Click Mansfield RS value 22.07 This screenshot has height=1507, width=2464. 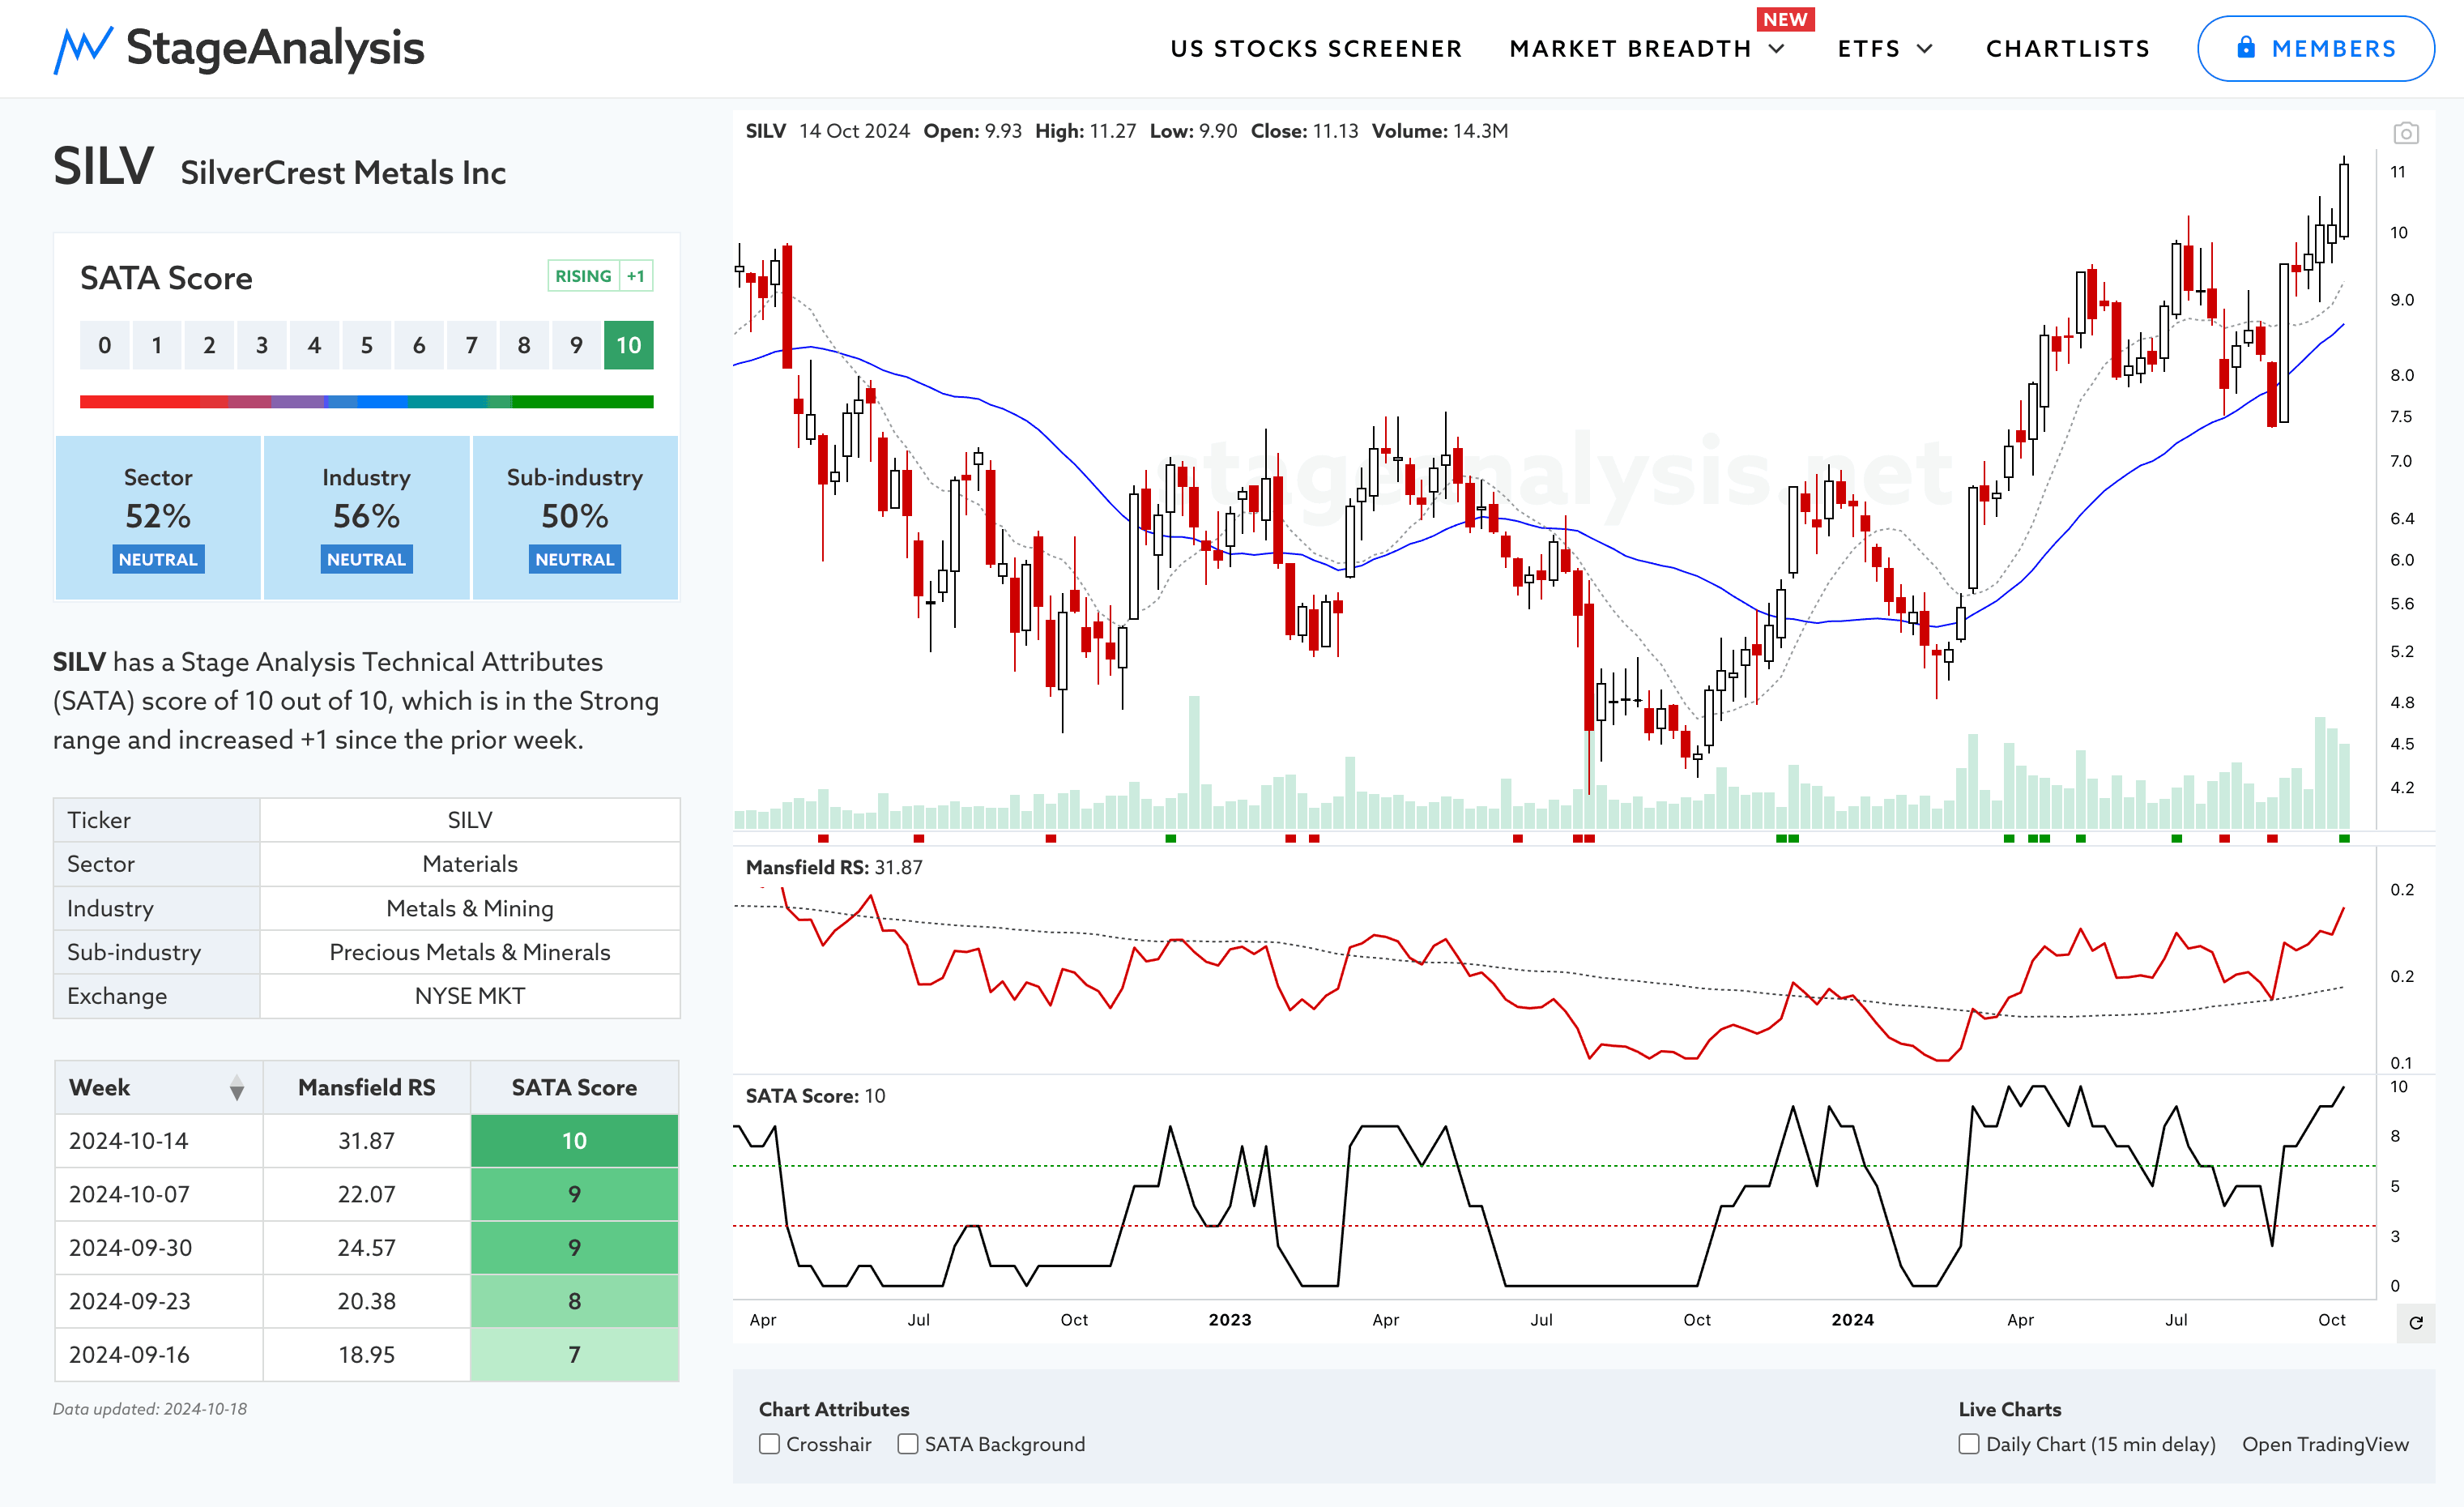[366, 1194]
